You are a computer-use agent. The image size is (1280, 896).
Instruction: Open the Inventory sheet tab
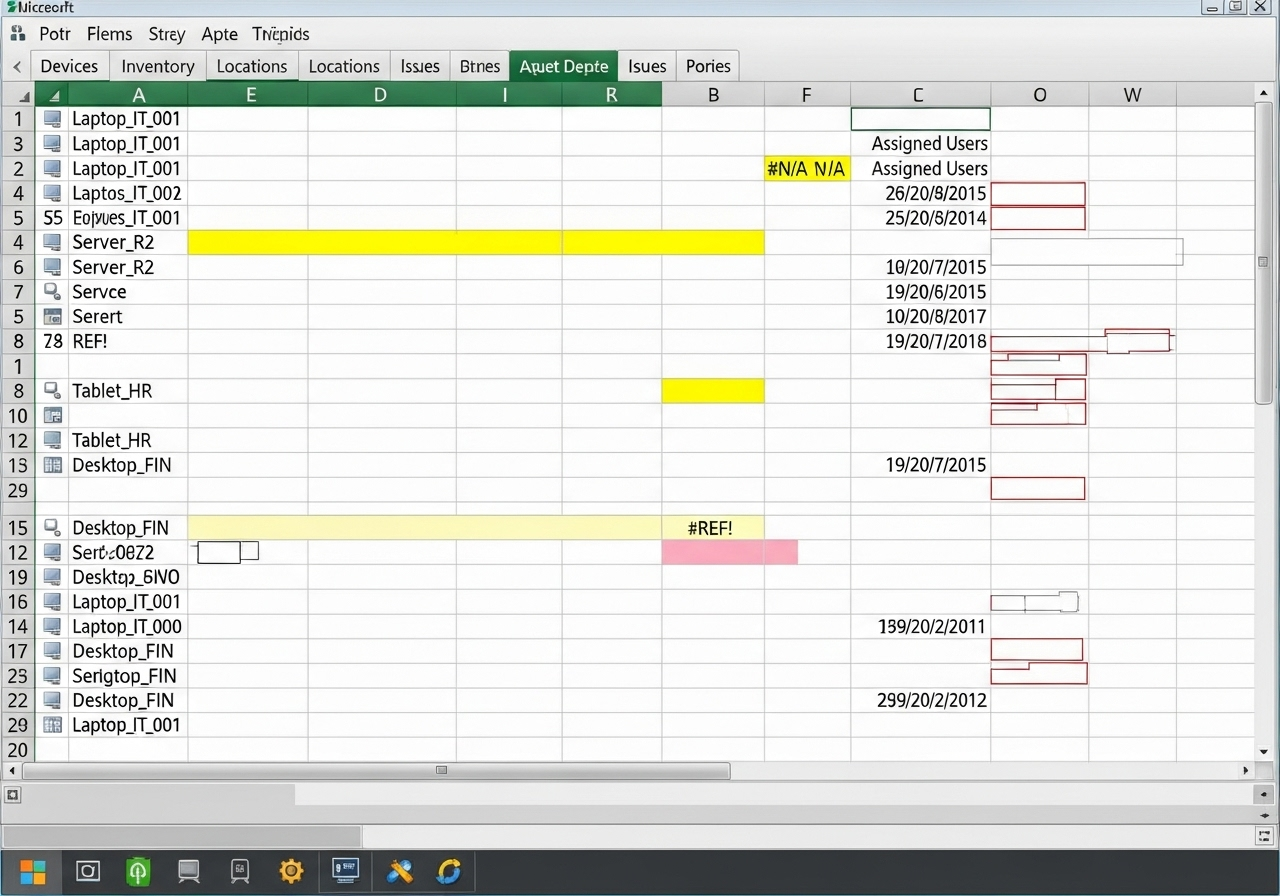pyautogui.click(x=157, y=66)
